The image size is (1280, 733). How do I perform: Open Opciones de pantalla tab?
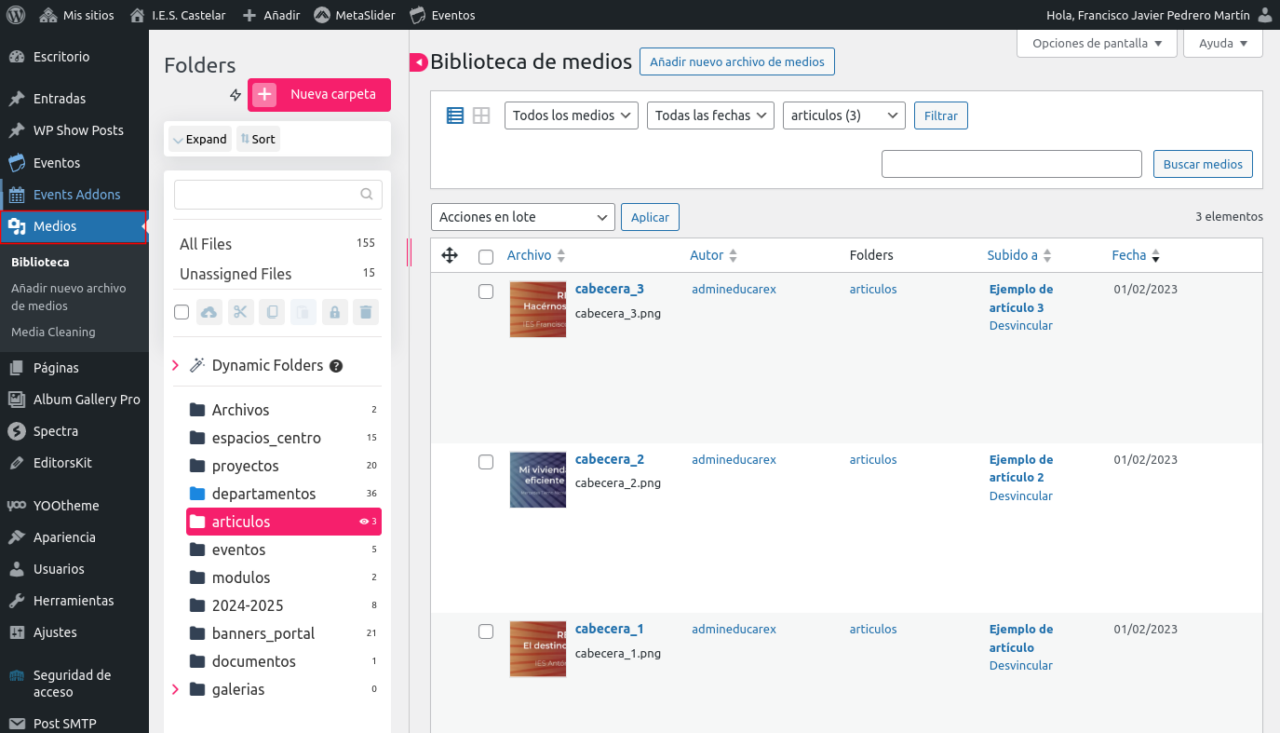[1096, 44]
